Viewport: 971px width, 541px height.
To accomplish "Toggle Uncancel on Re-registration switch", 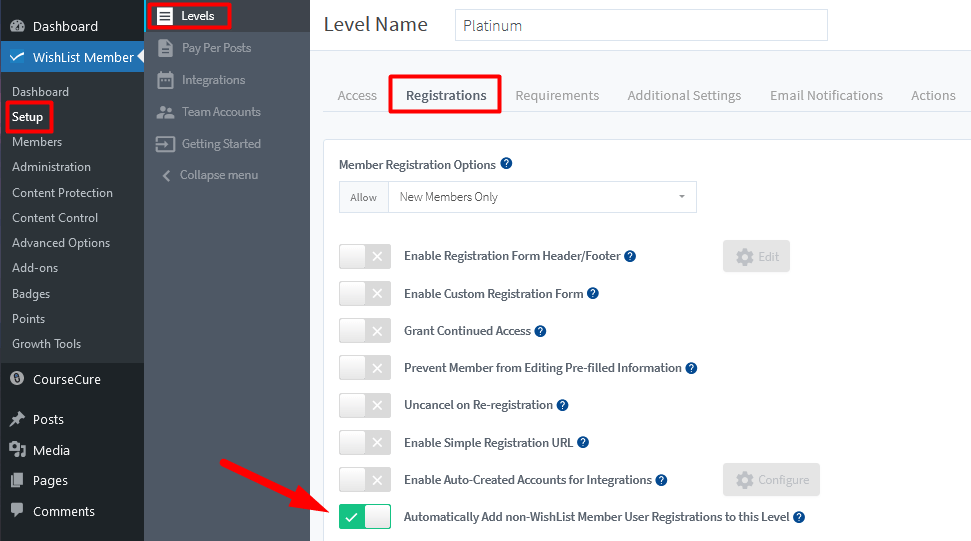I will pos(365,405).
